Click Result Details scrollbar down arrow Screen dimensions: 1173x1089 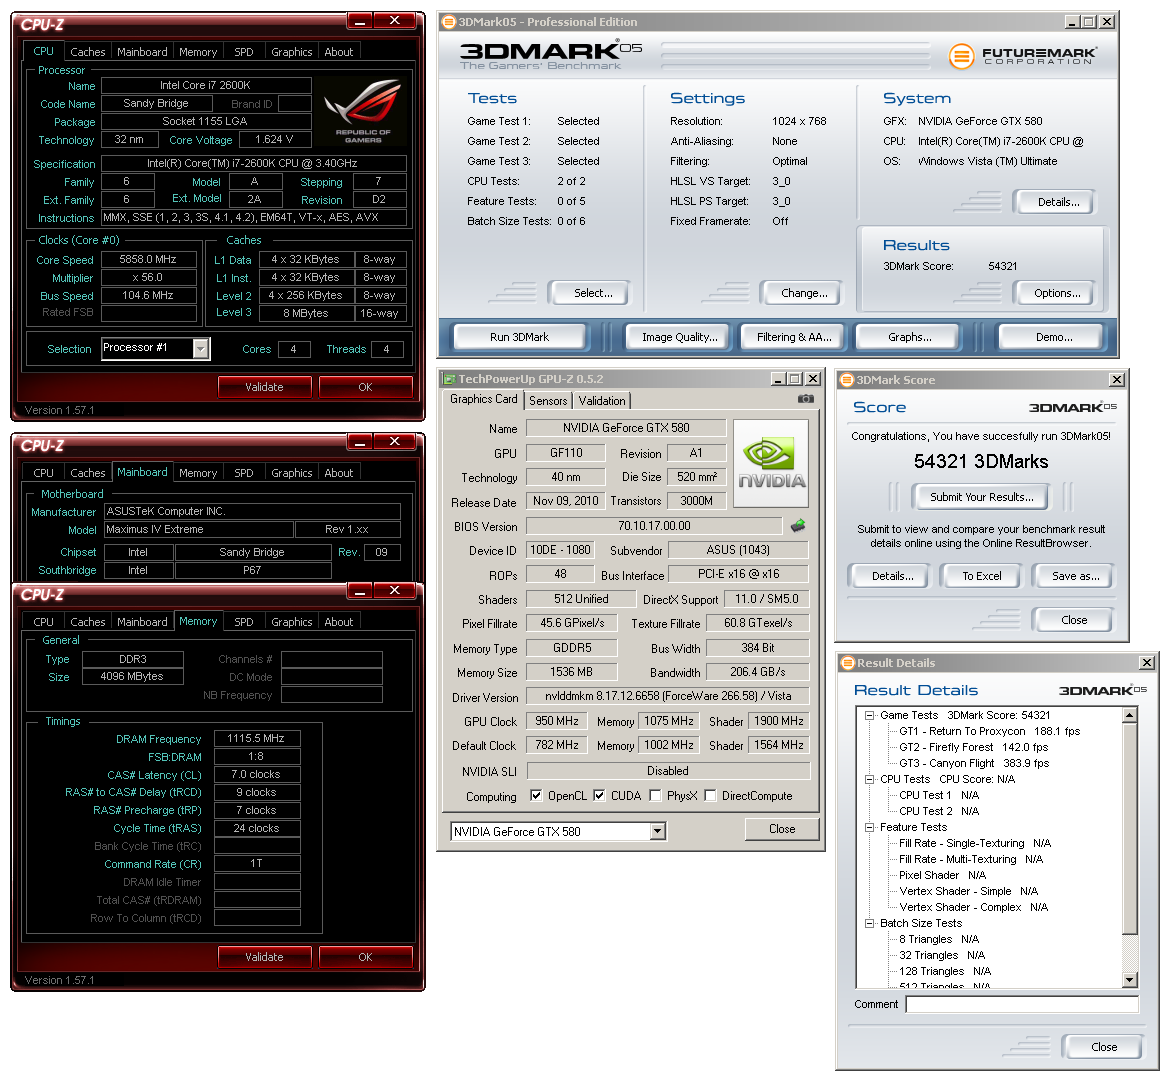click(x=1130, y=980)
